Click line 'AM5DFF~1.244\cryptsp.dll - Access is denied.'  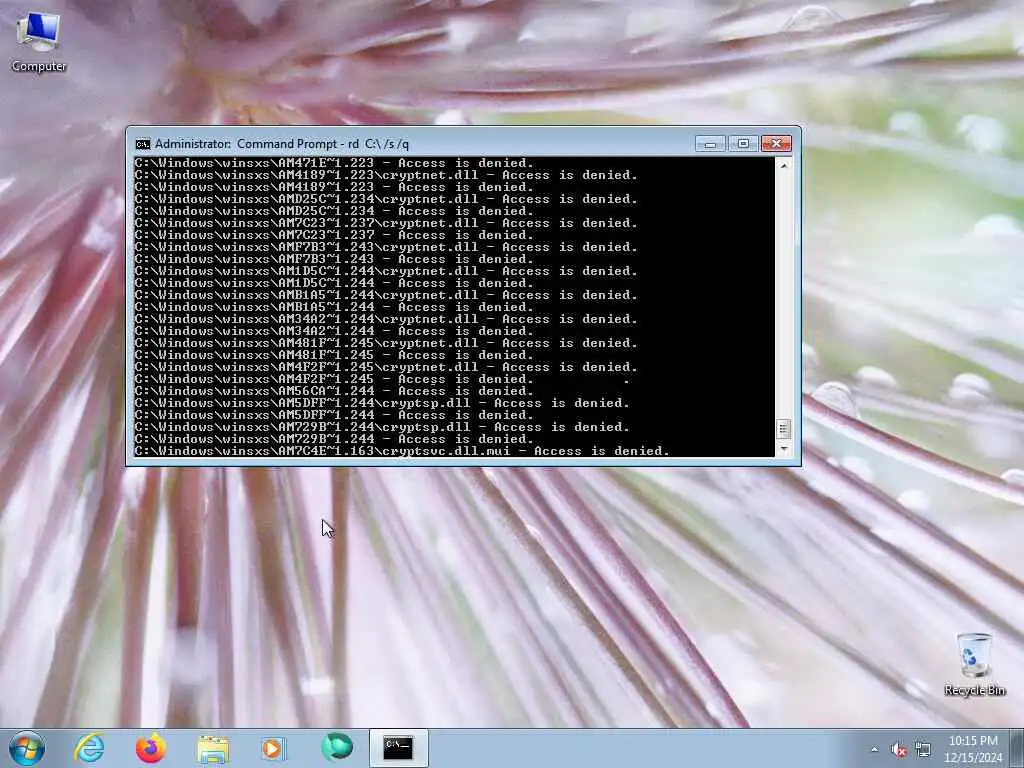click(x=382, y=403)
